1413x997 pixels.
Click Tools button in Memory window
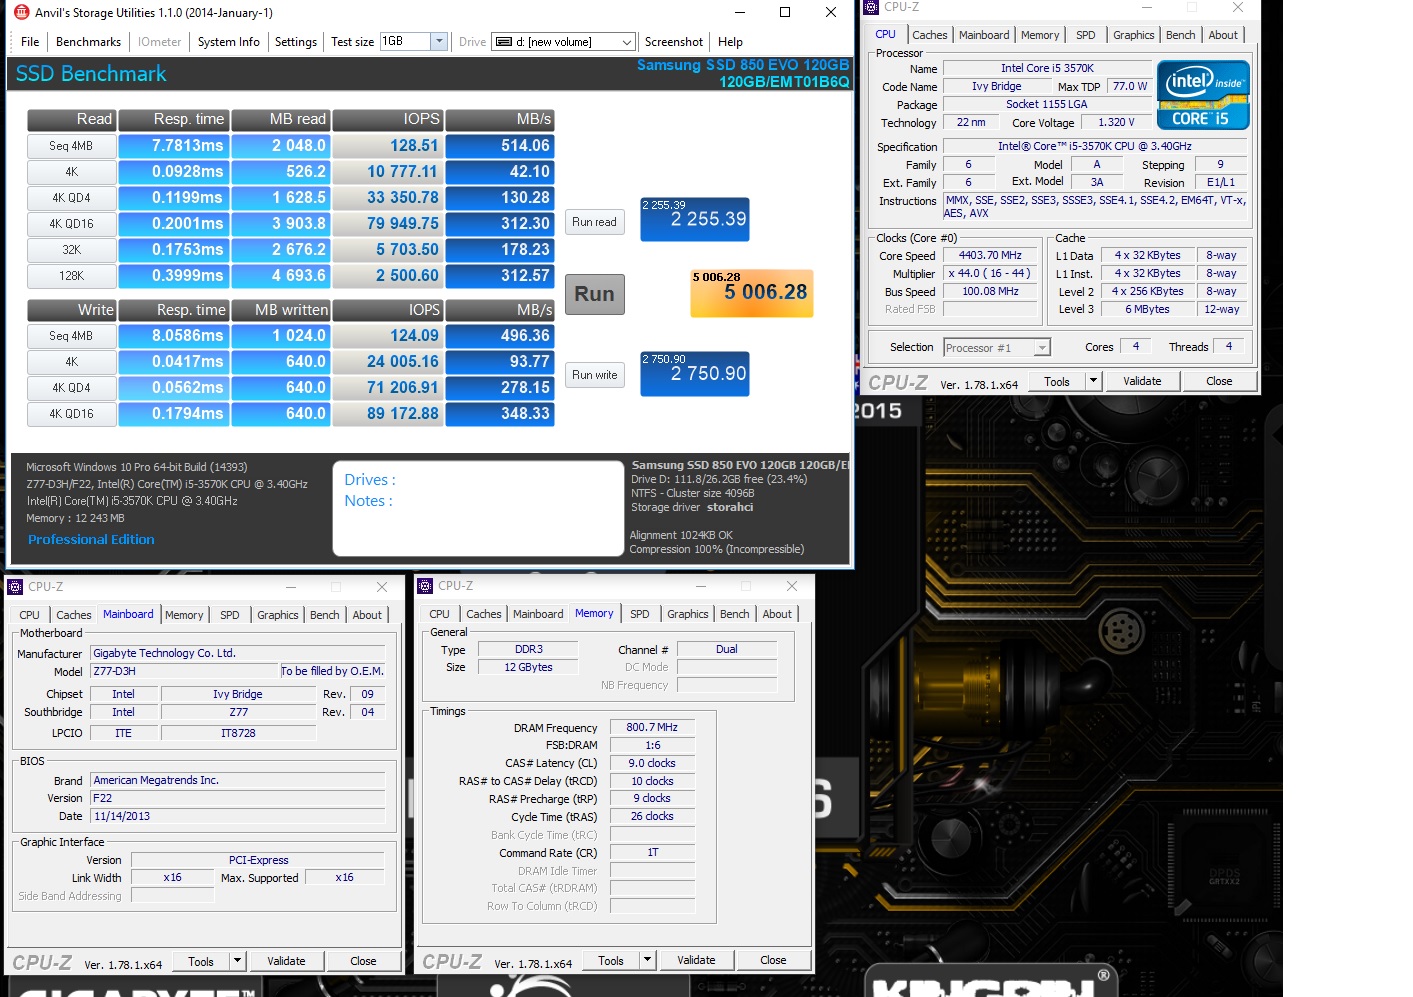[610, 960]
